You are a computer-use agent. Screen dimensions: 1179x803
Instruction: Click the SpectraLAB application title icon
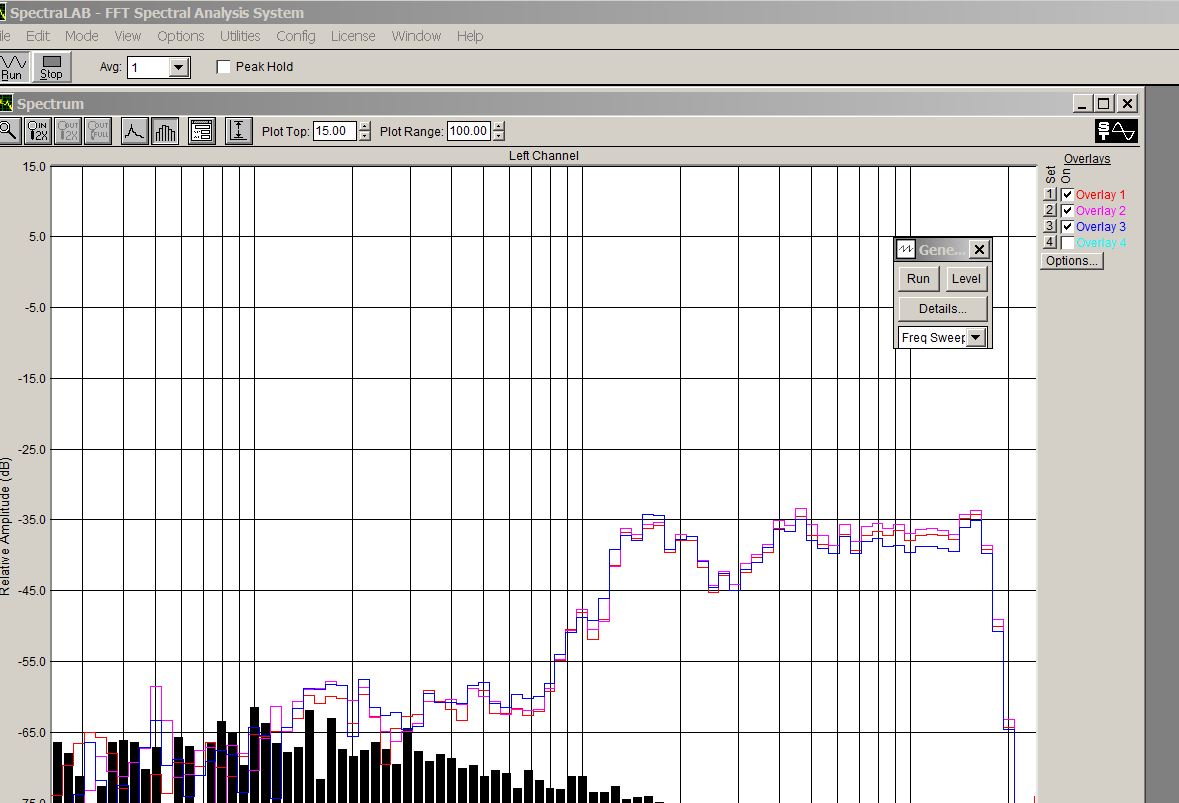pyautogui.click(x=3, y=13)
